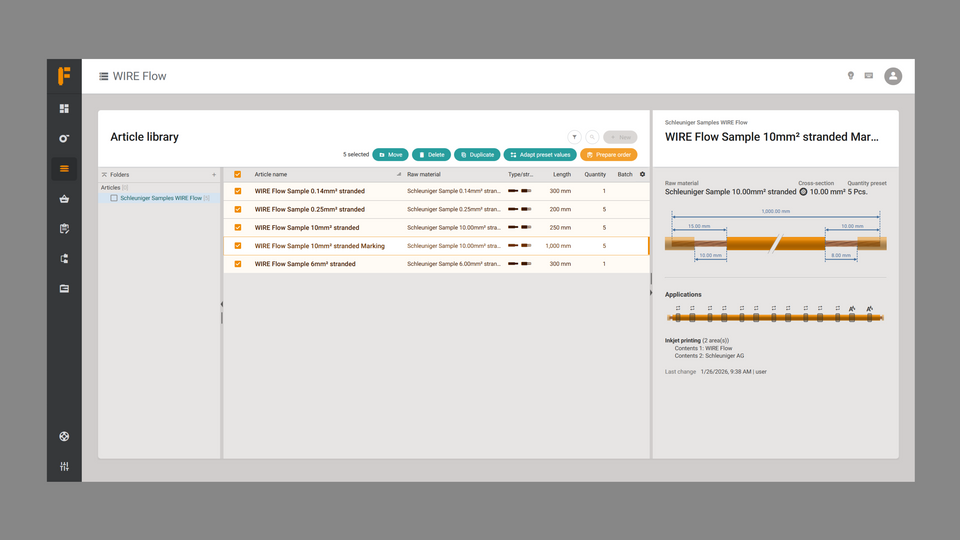Open table column settings gear icon
This screenshot has width=960, height=540.
tap(642, 174)
